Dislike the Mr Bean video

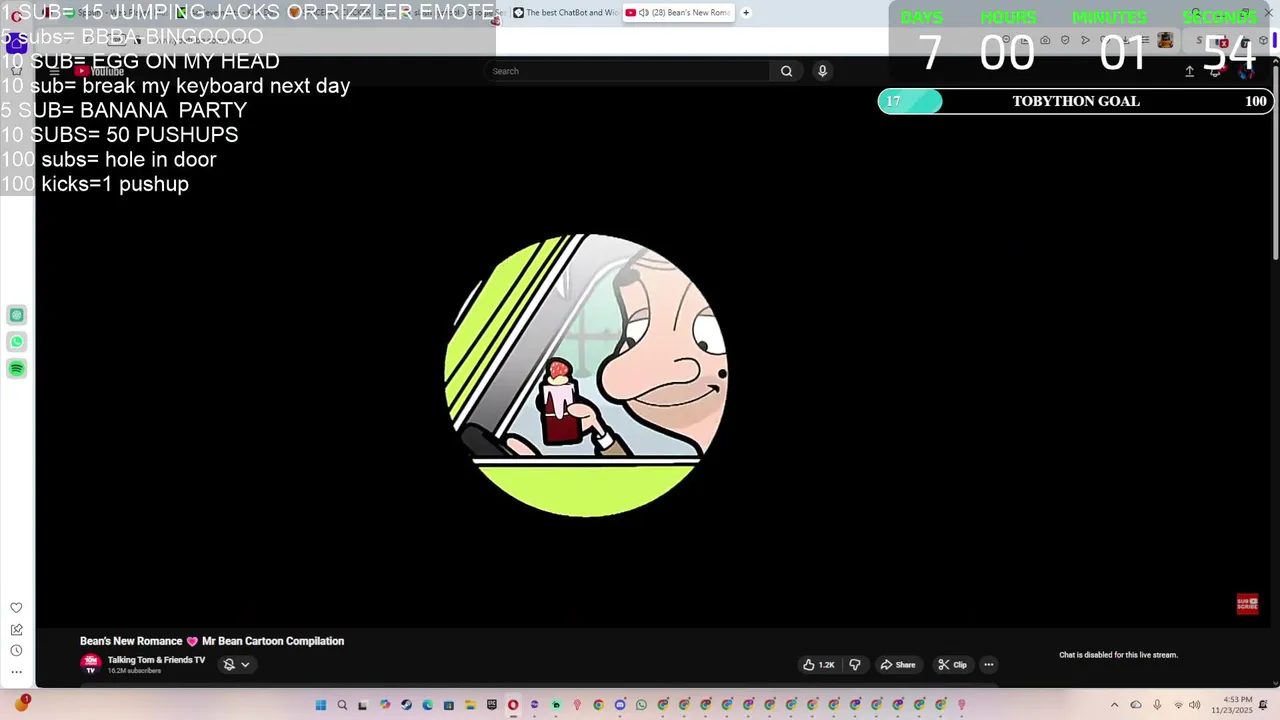coord(855,665)
